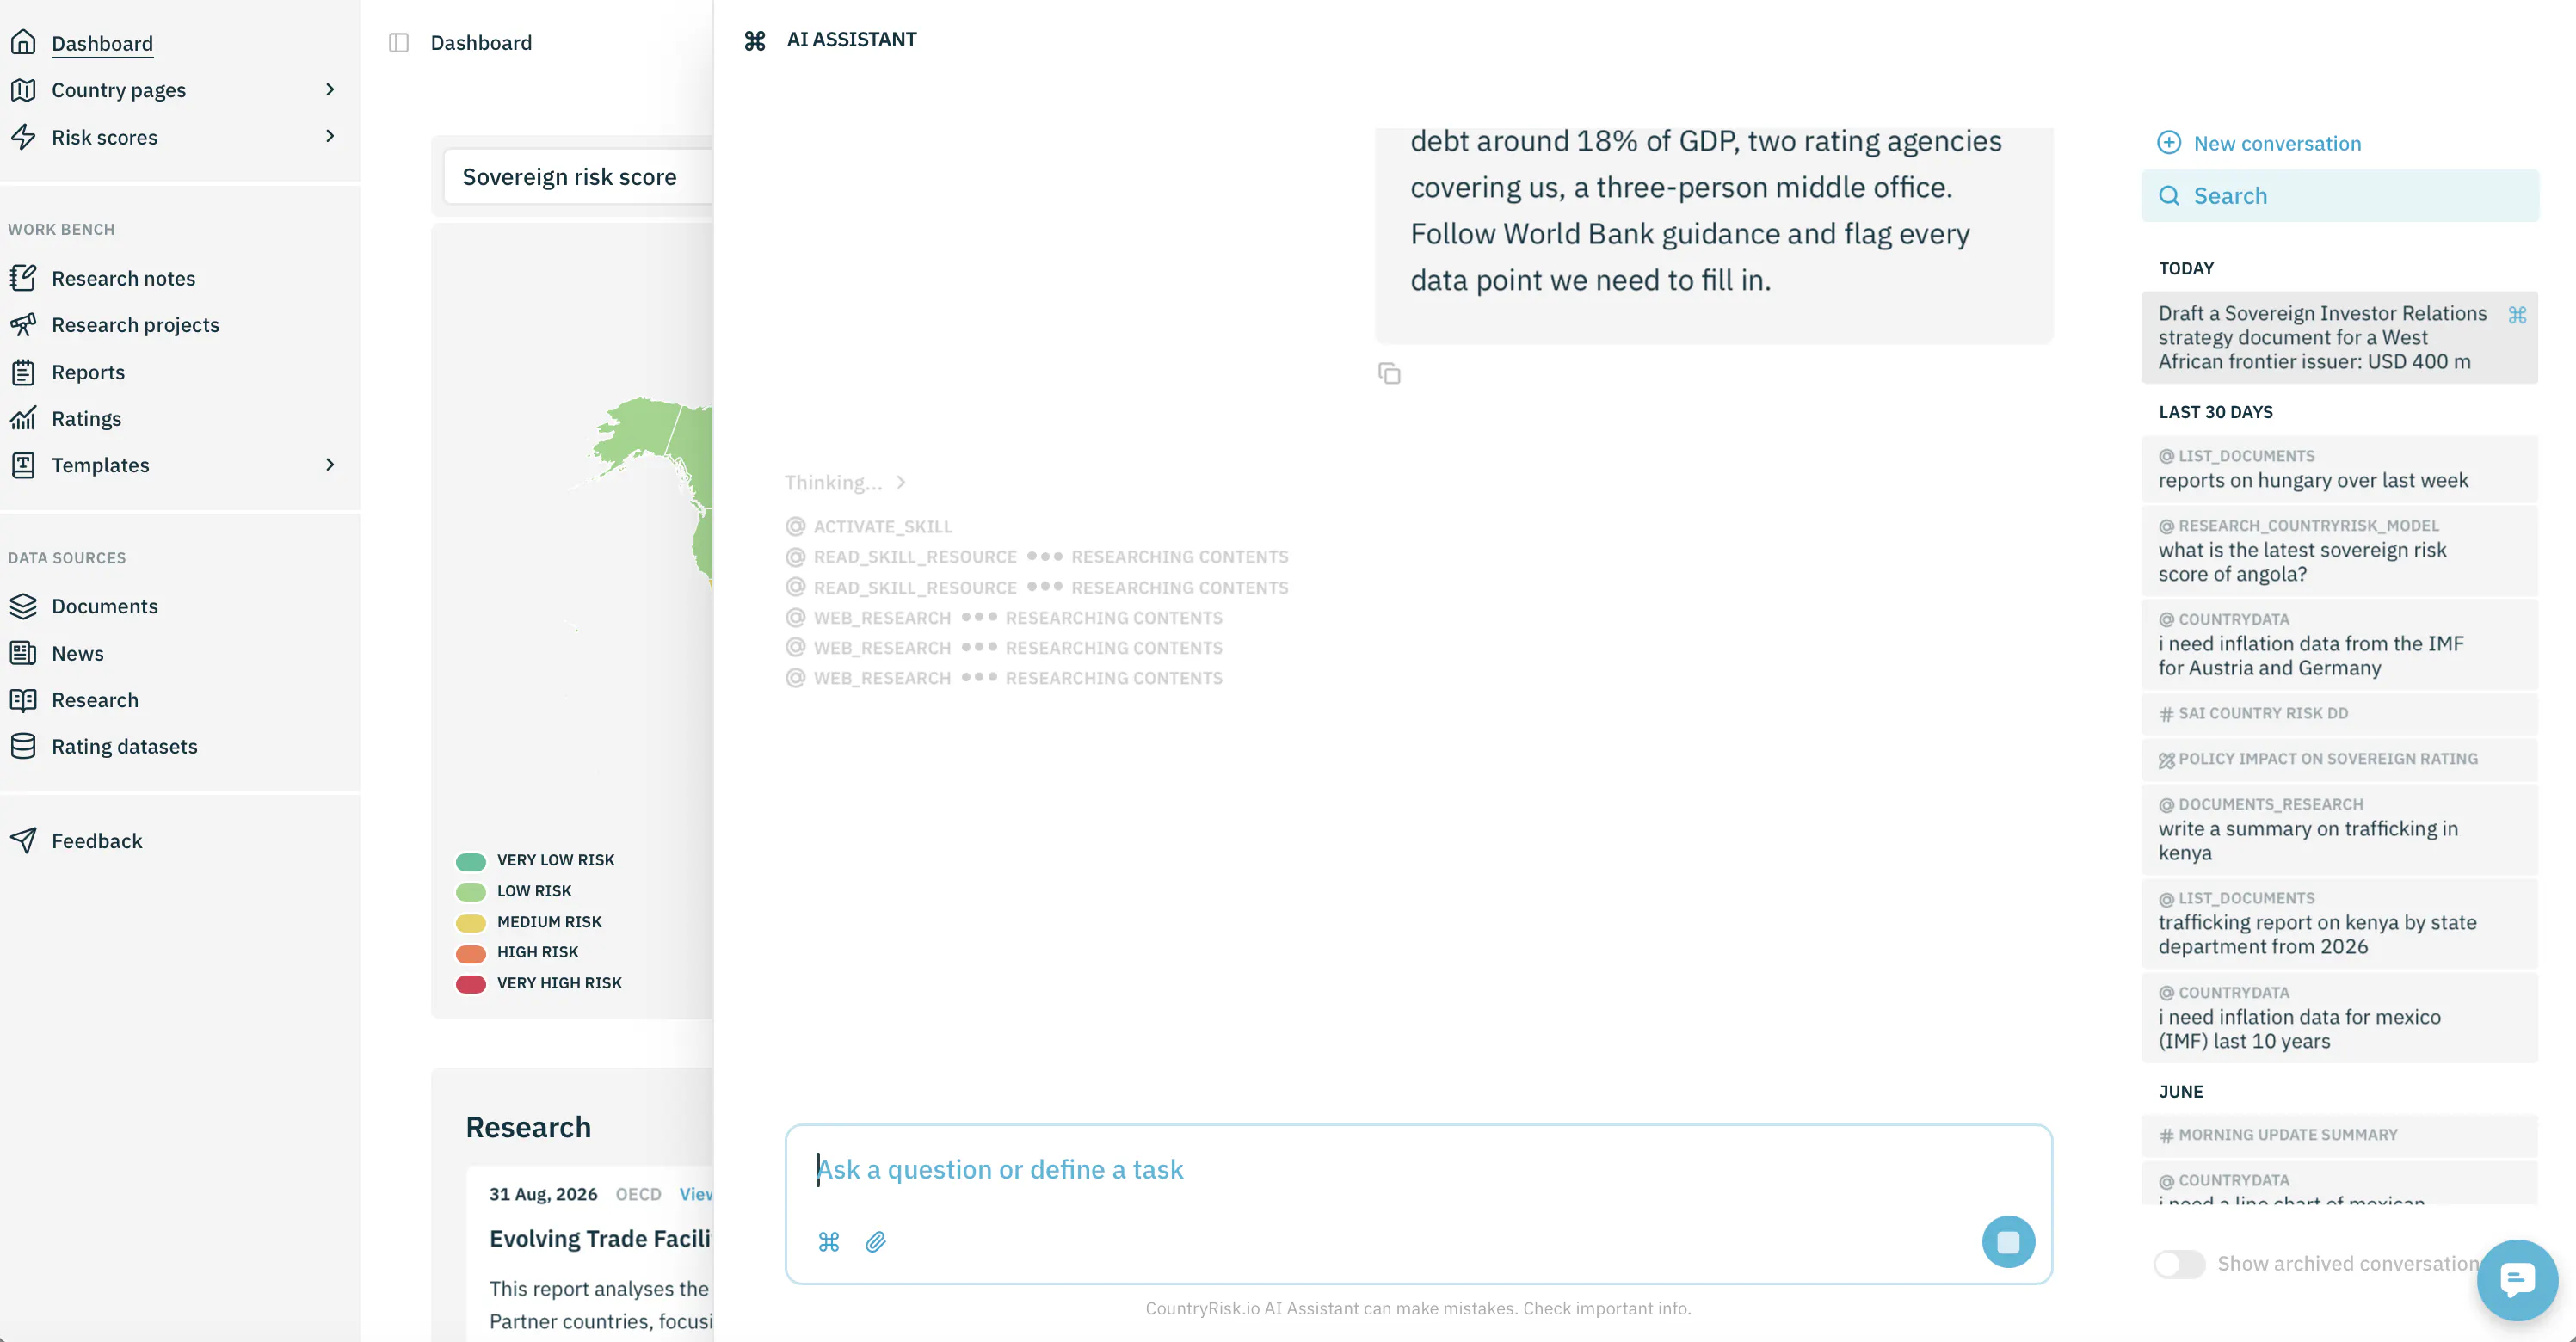This screenshot has width=2576, height=1342.
Task: Expand the Risk scores submenu arrow
Action: [x=330, y=136]
